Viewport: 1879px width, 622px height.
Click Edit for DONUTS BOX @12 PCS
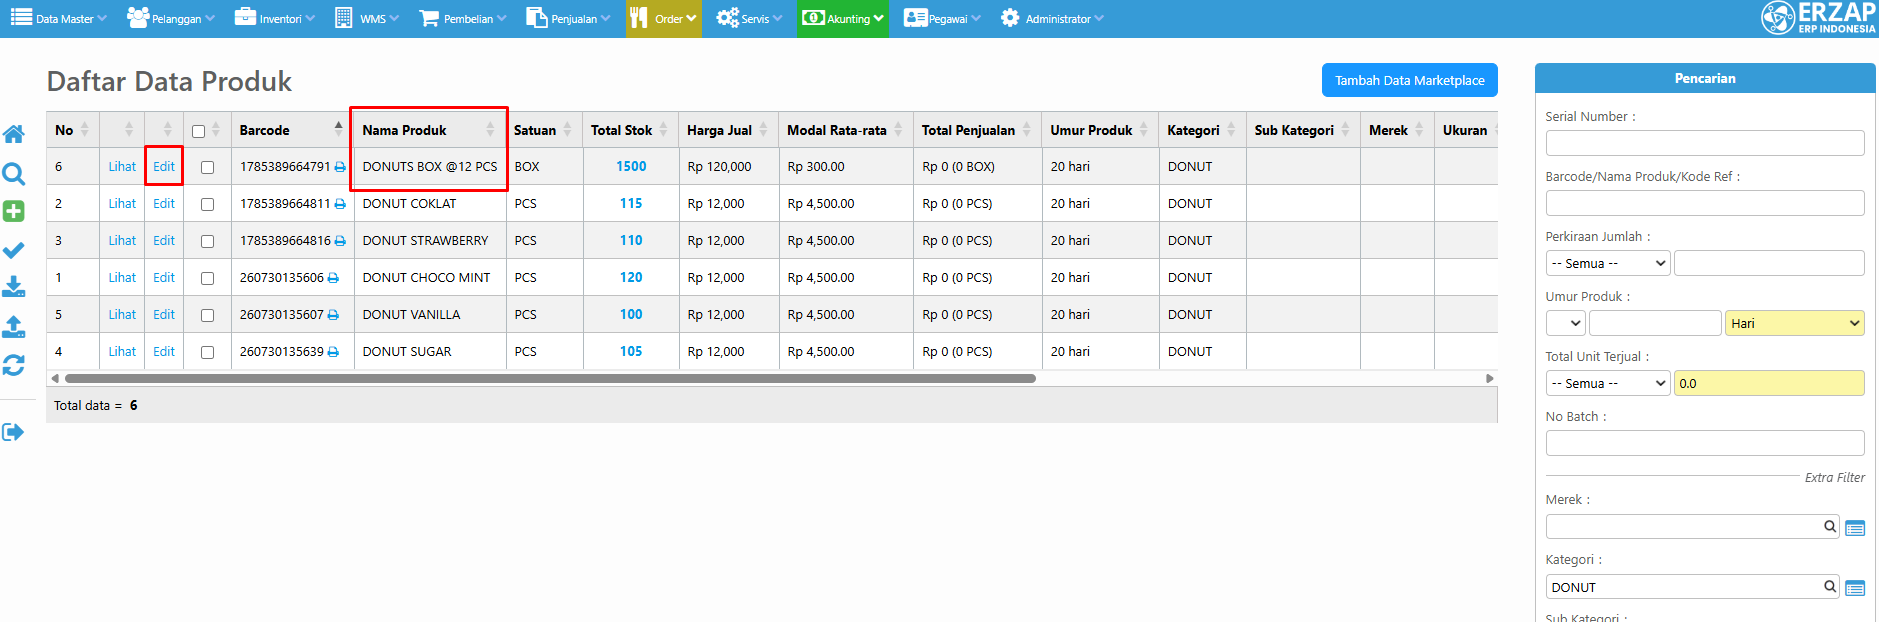[x=164, y=167]
